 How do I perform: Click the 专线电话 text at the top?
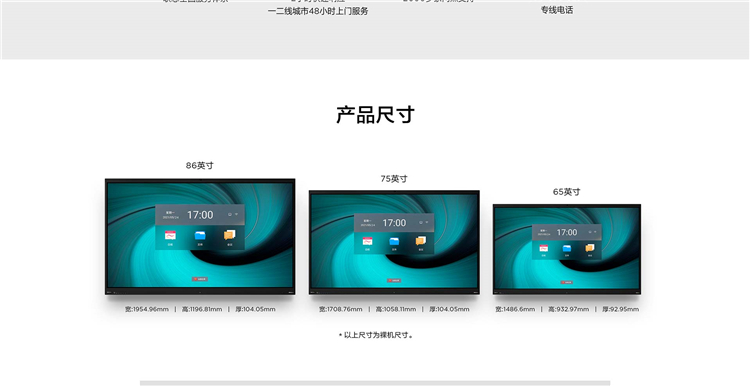click(x=557, y=10)
